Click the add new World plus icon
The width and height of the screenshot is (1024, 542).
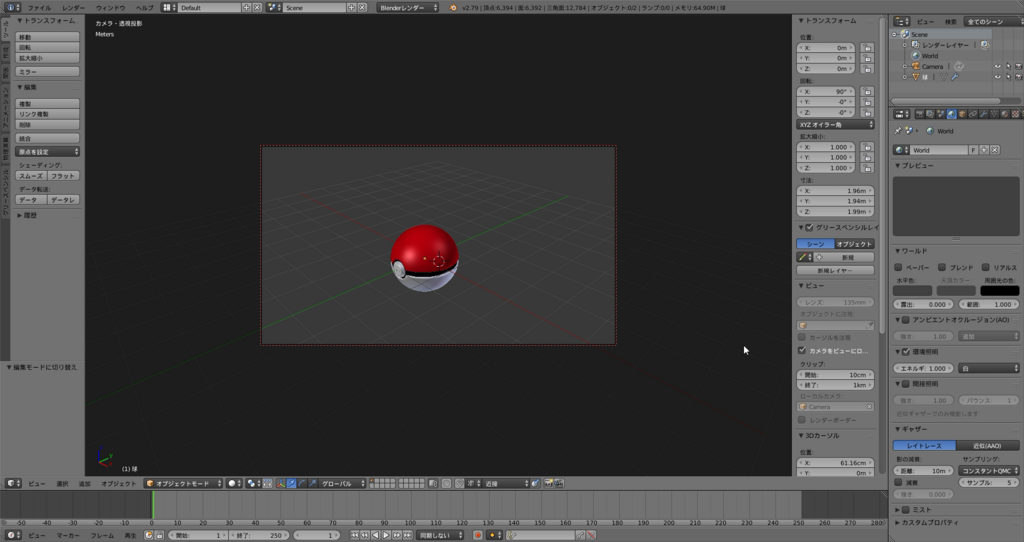984,150
